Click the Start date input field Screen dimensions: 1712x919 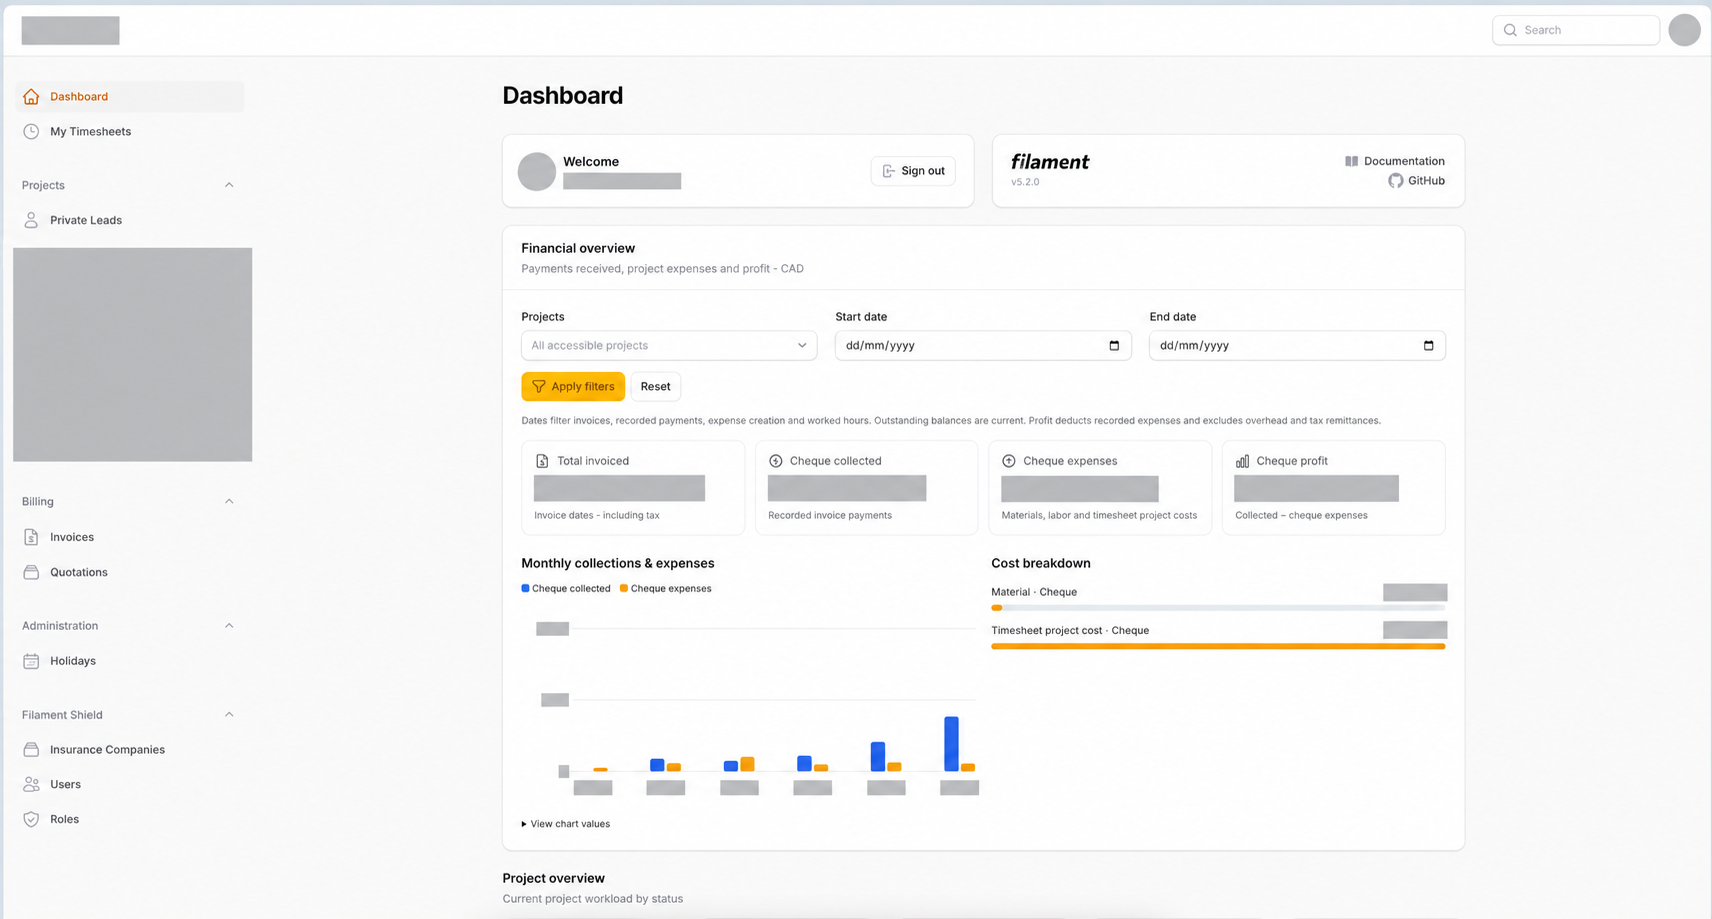tap(983, 346)
